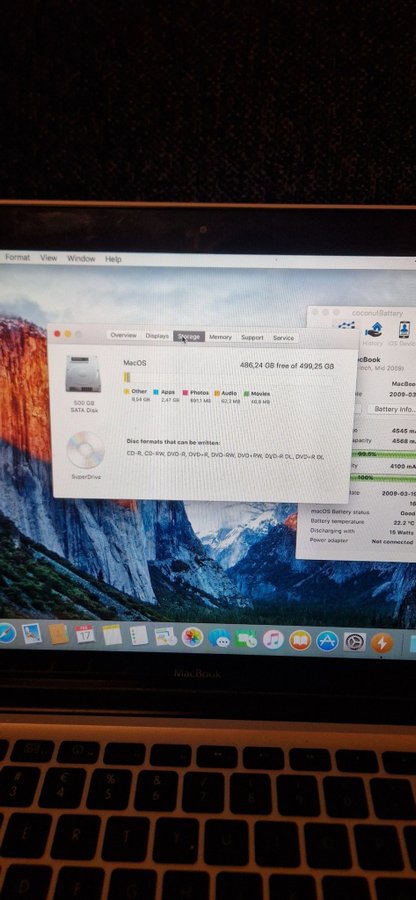Open Contacts in the dock
This screenshot has height=900, width=416.
point(59,634)
